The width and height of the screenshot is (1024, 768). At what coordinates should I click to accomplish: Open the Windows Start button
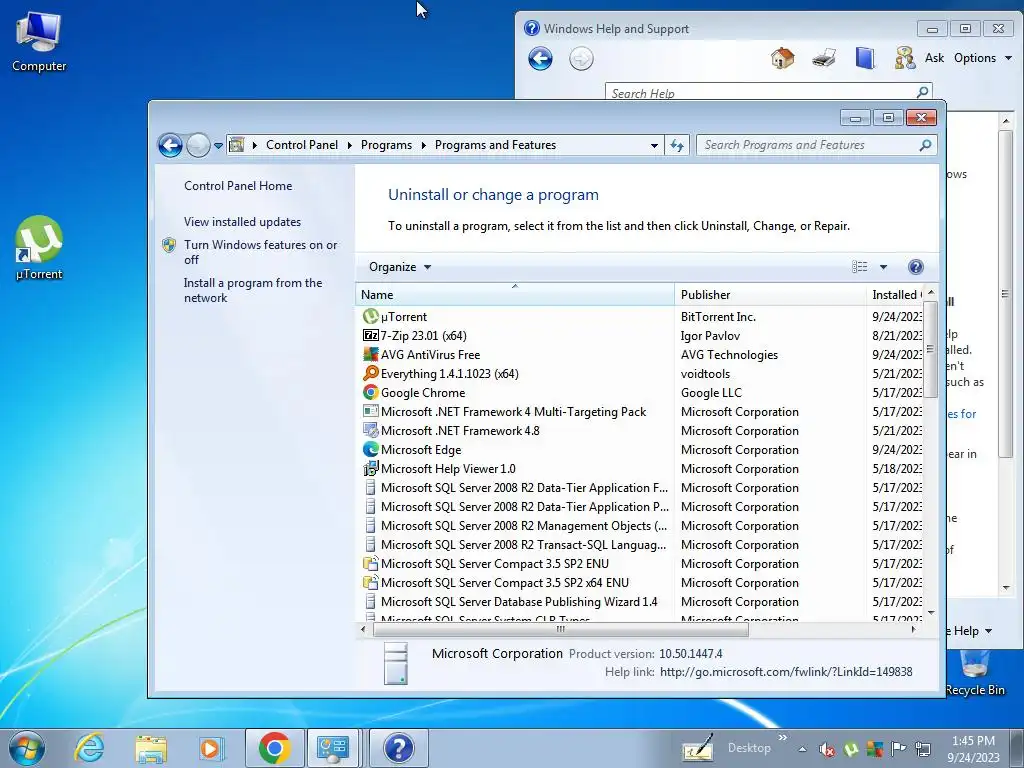[x=27, y=748]
